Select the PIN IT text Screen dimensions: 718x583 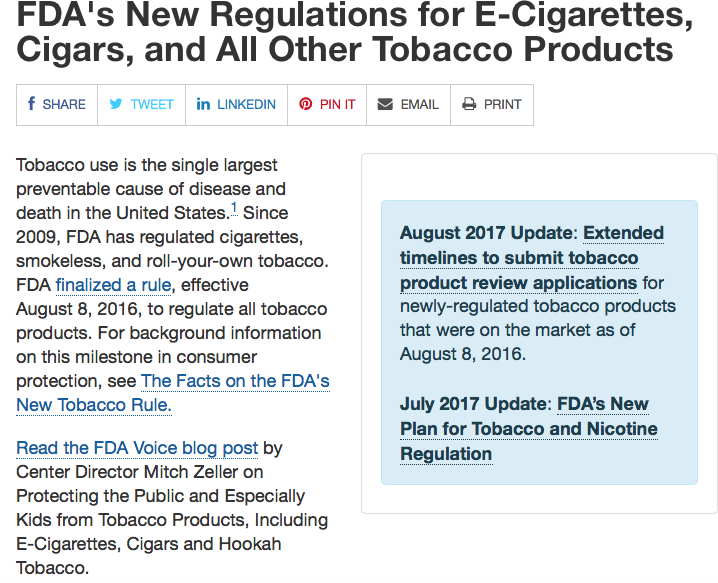pos(337,104)
